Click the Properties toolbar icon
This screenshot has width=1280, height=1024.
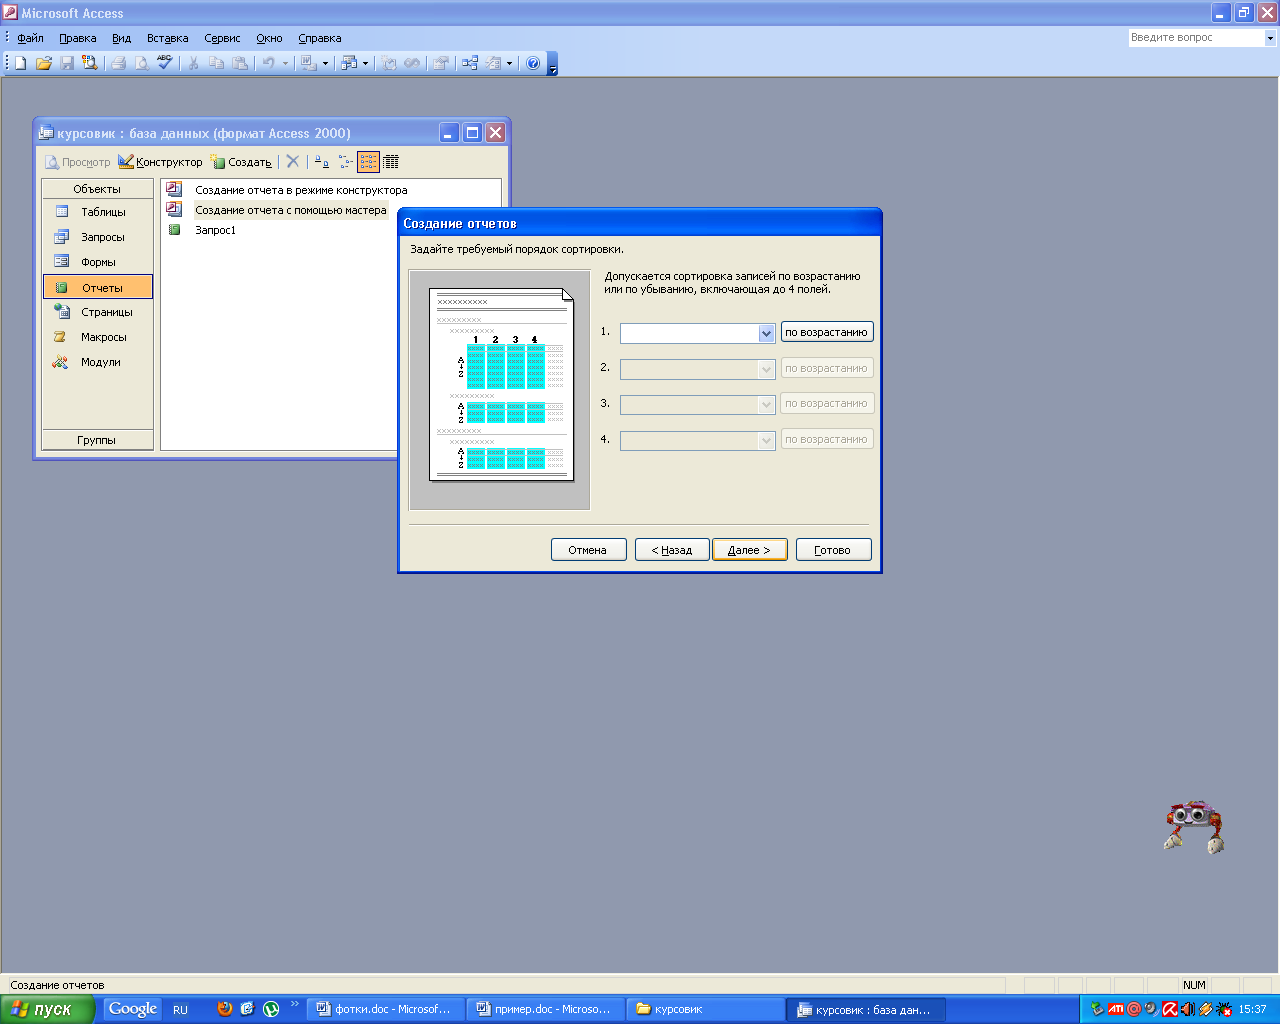tap(440, 63)
